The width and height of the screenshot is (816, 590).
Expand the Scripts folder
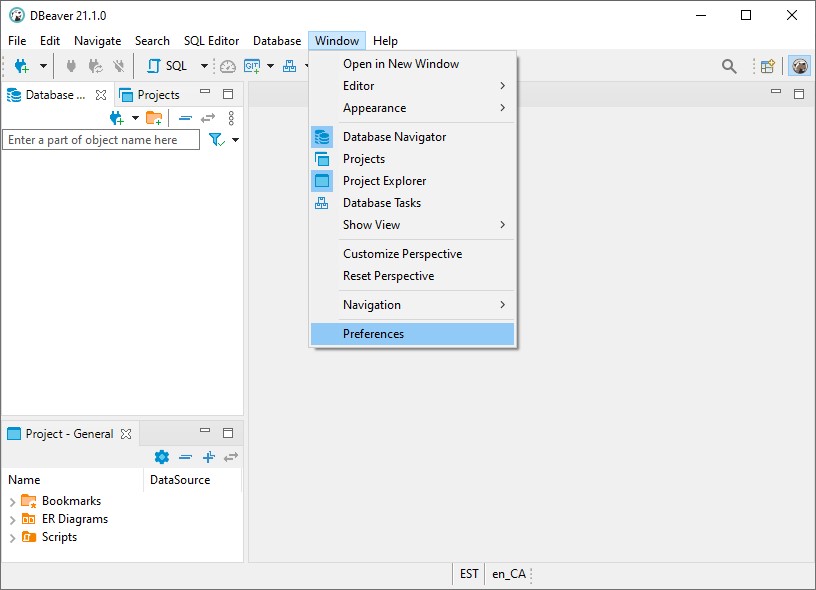[x=12, y=537]
